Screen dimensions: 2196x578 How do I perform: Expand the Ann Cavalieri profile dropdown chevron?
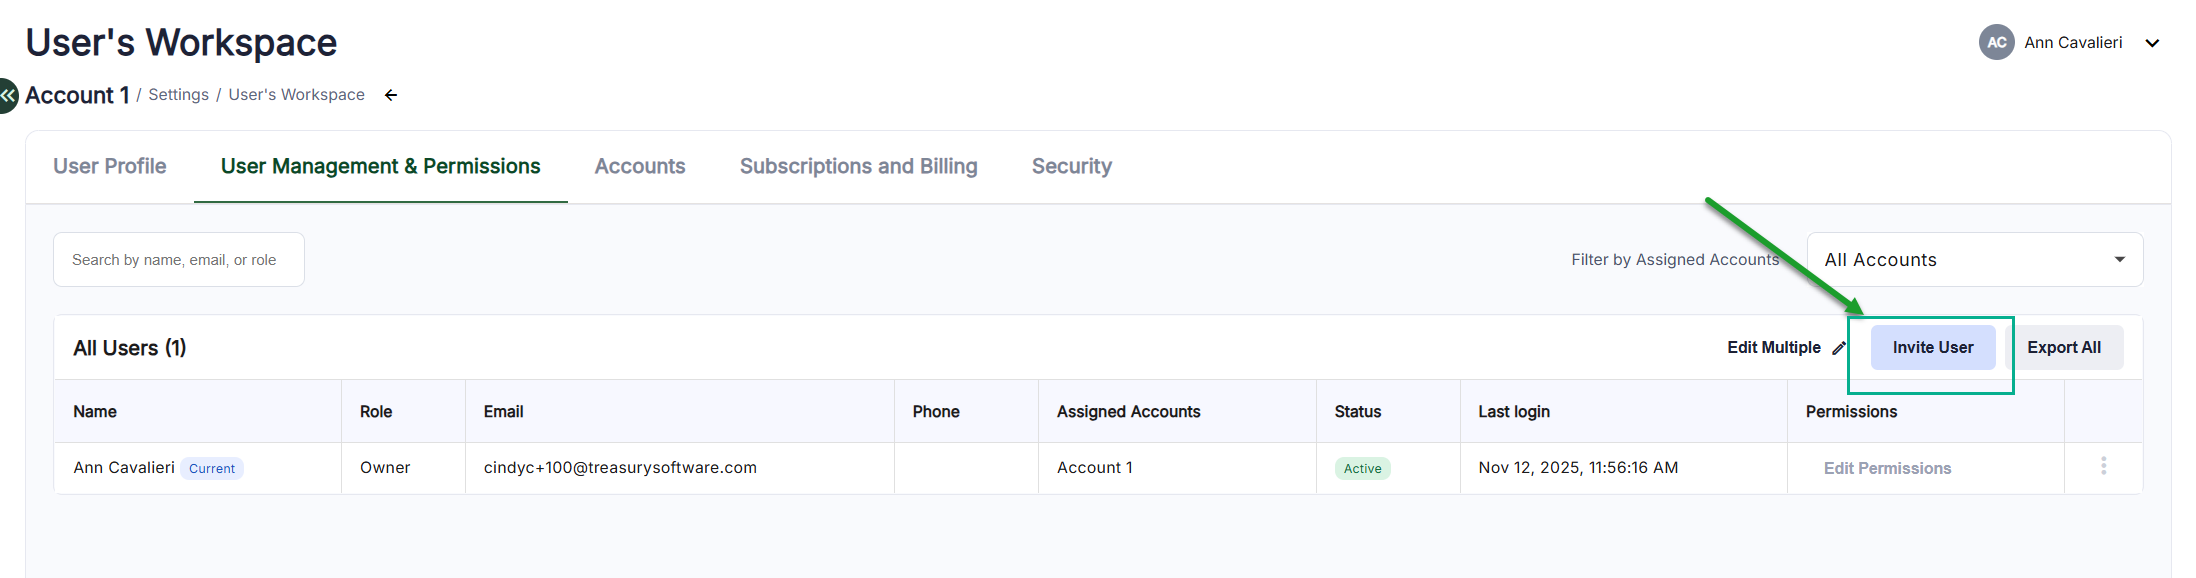click(2152, 43)
